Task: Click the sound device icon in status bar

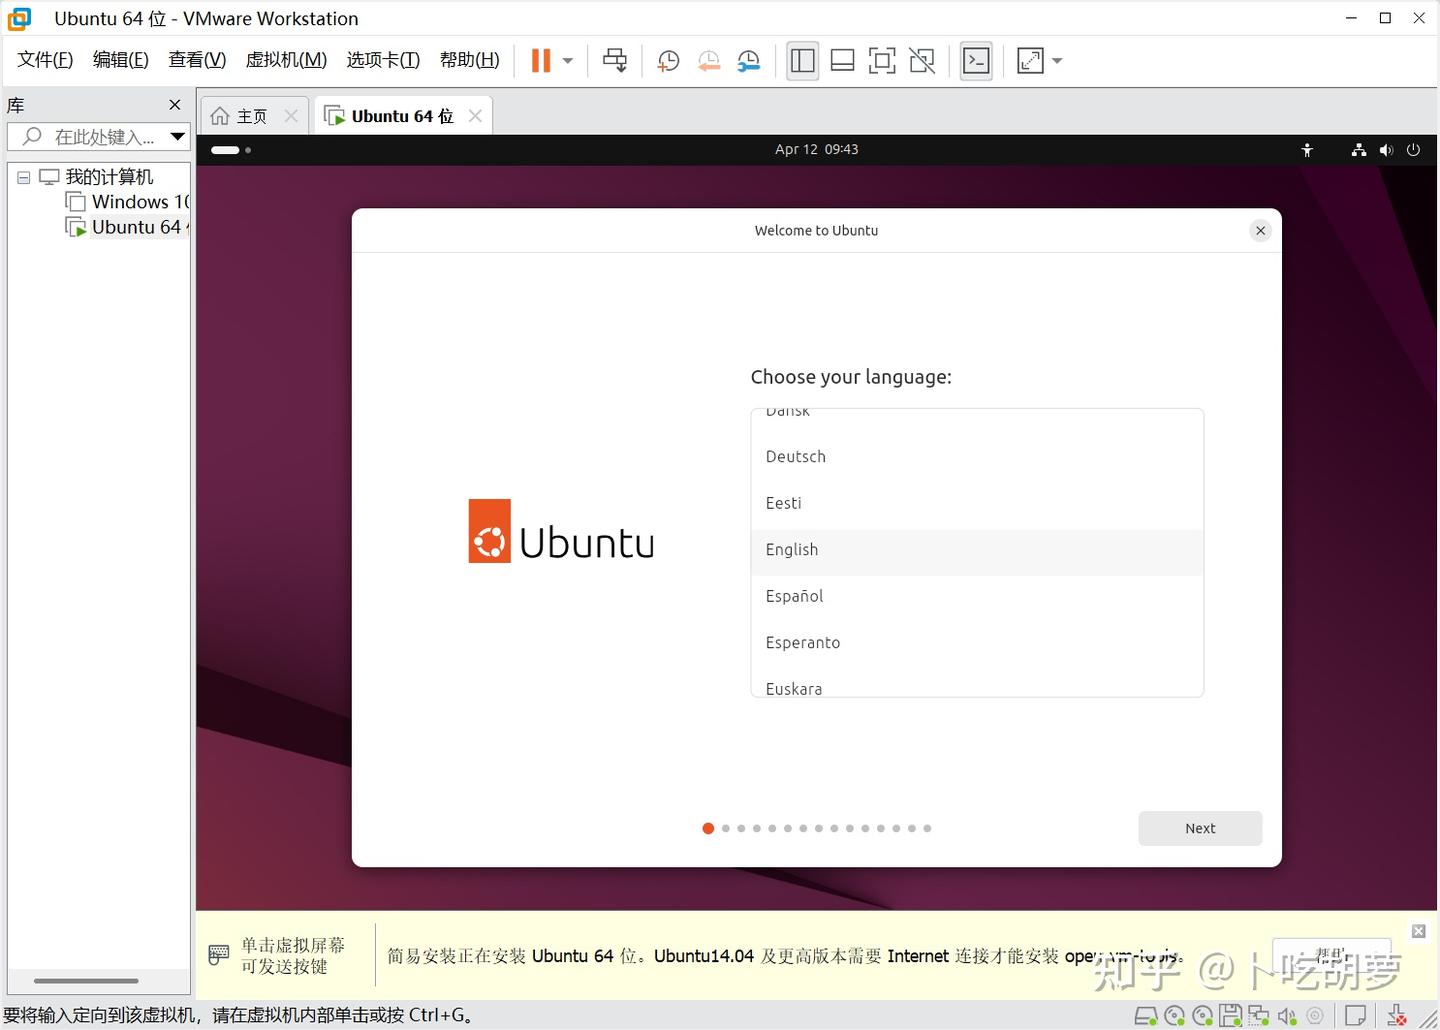Action: coord(1285,1015)
